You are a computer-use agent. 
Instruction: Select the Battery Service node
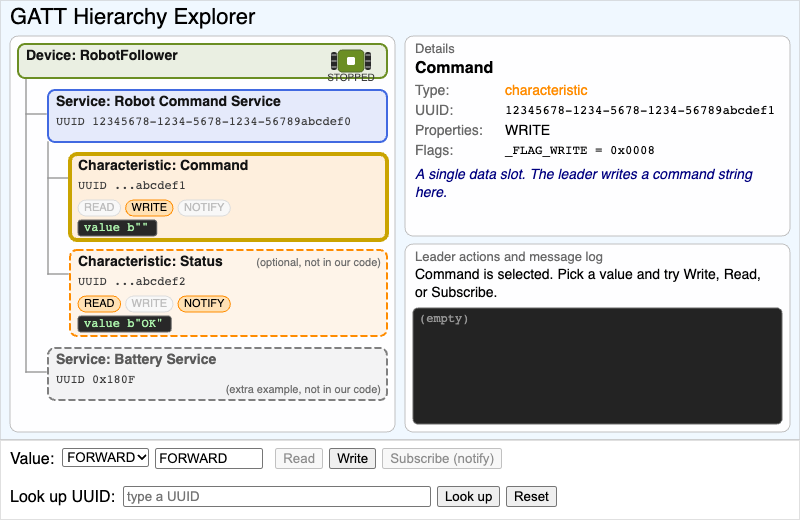[217, 374]
